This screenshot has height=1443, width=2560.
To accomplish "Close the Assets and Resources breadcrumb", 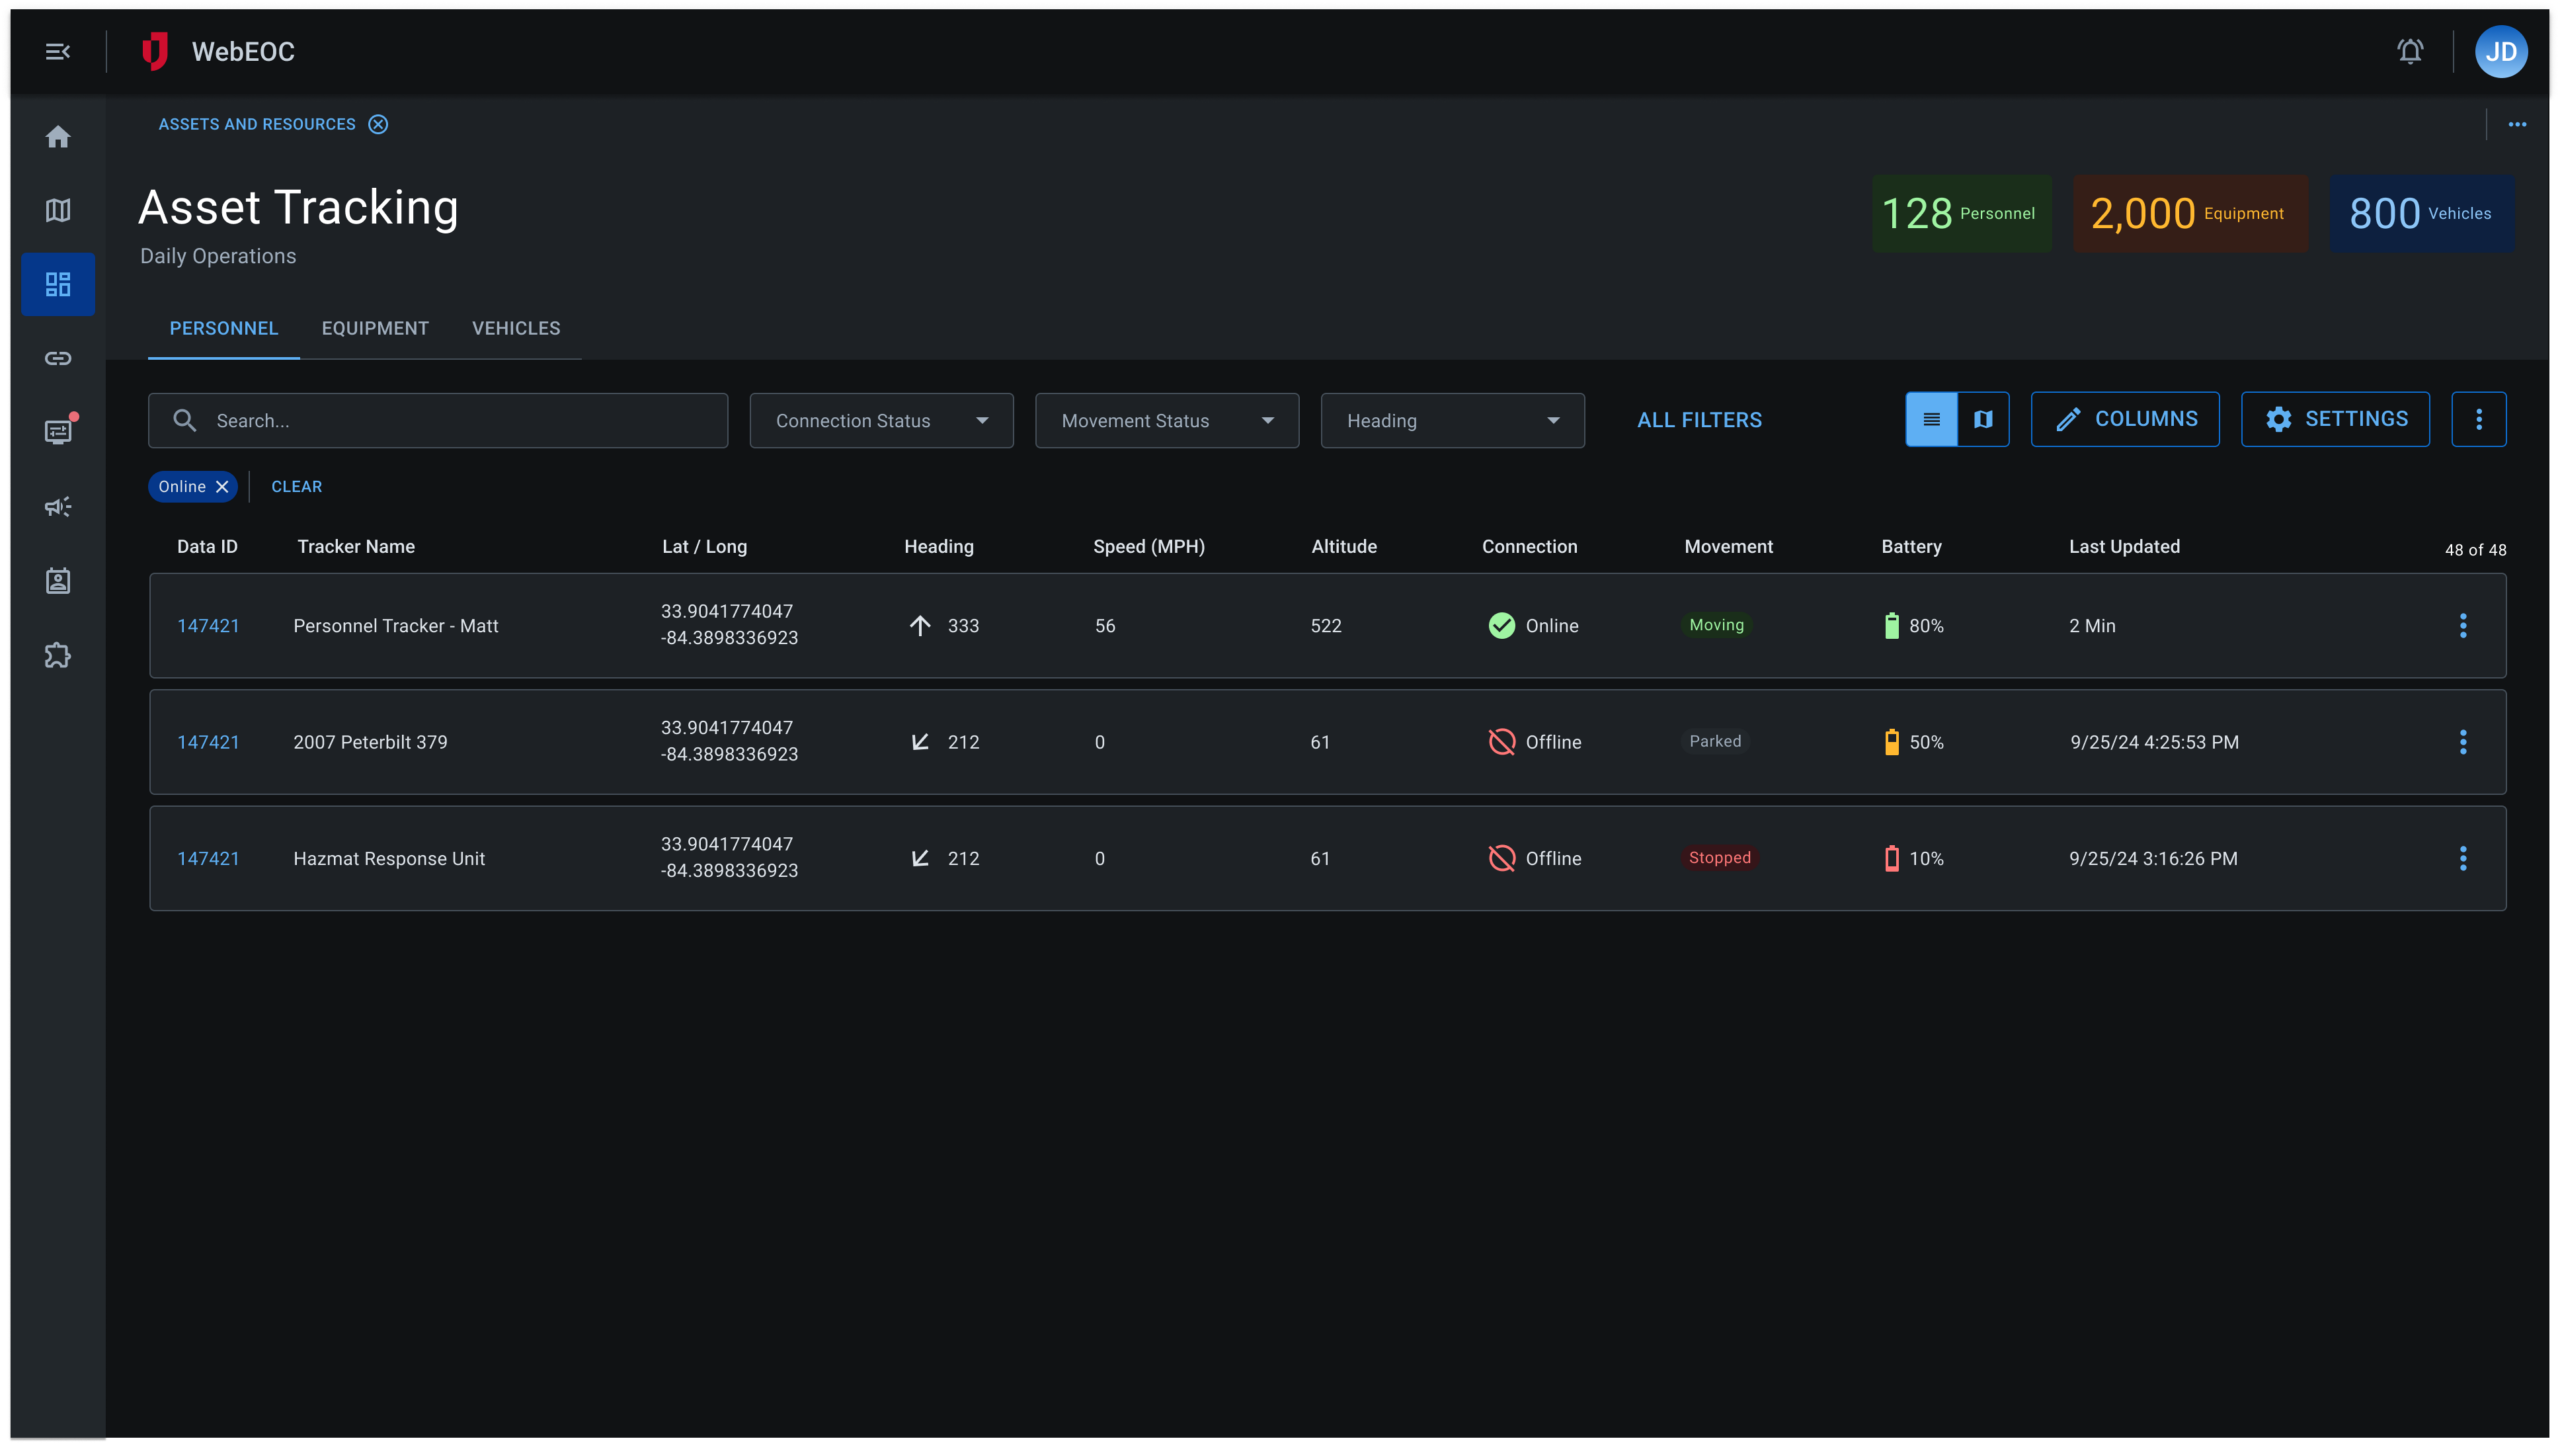I will click(x=378, y=124).
